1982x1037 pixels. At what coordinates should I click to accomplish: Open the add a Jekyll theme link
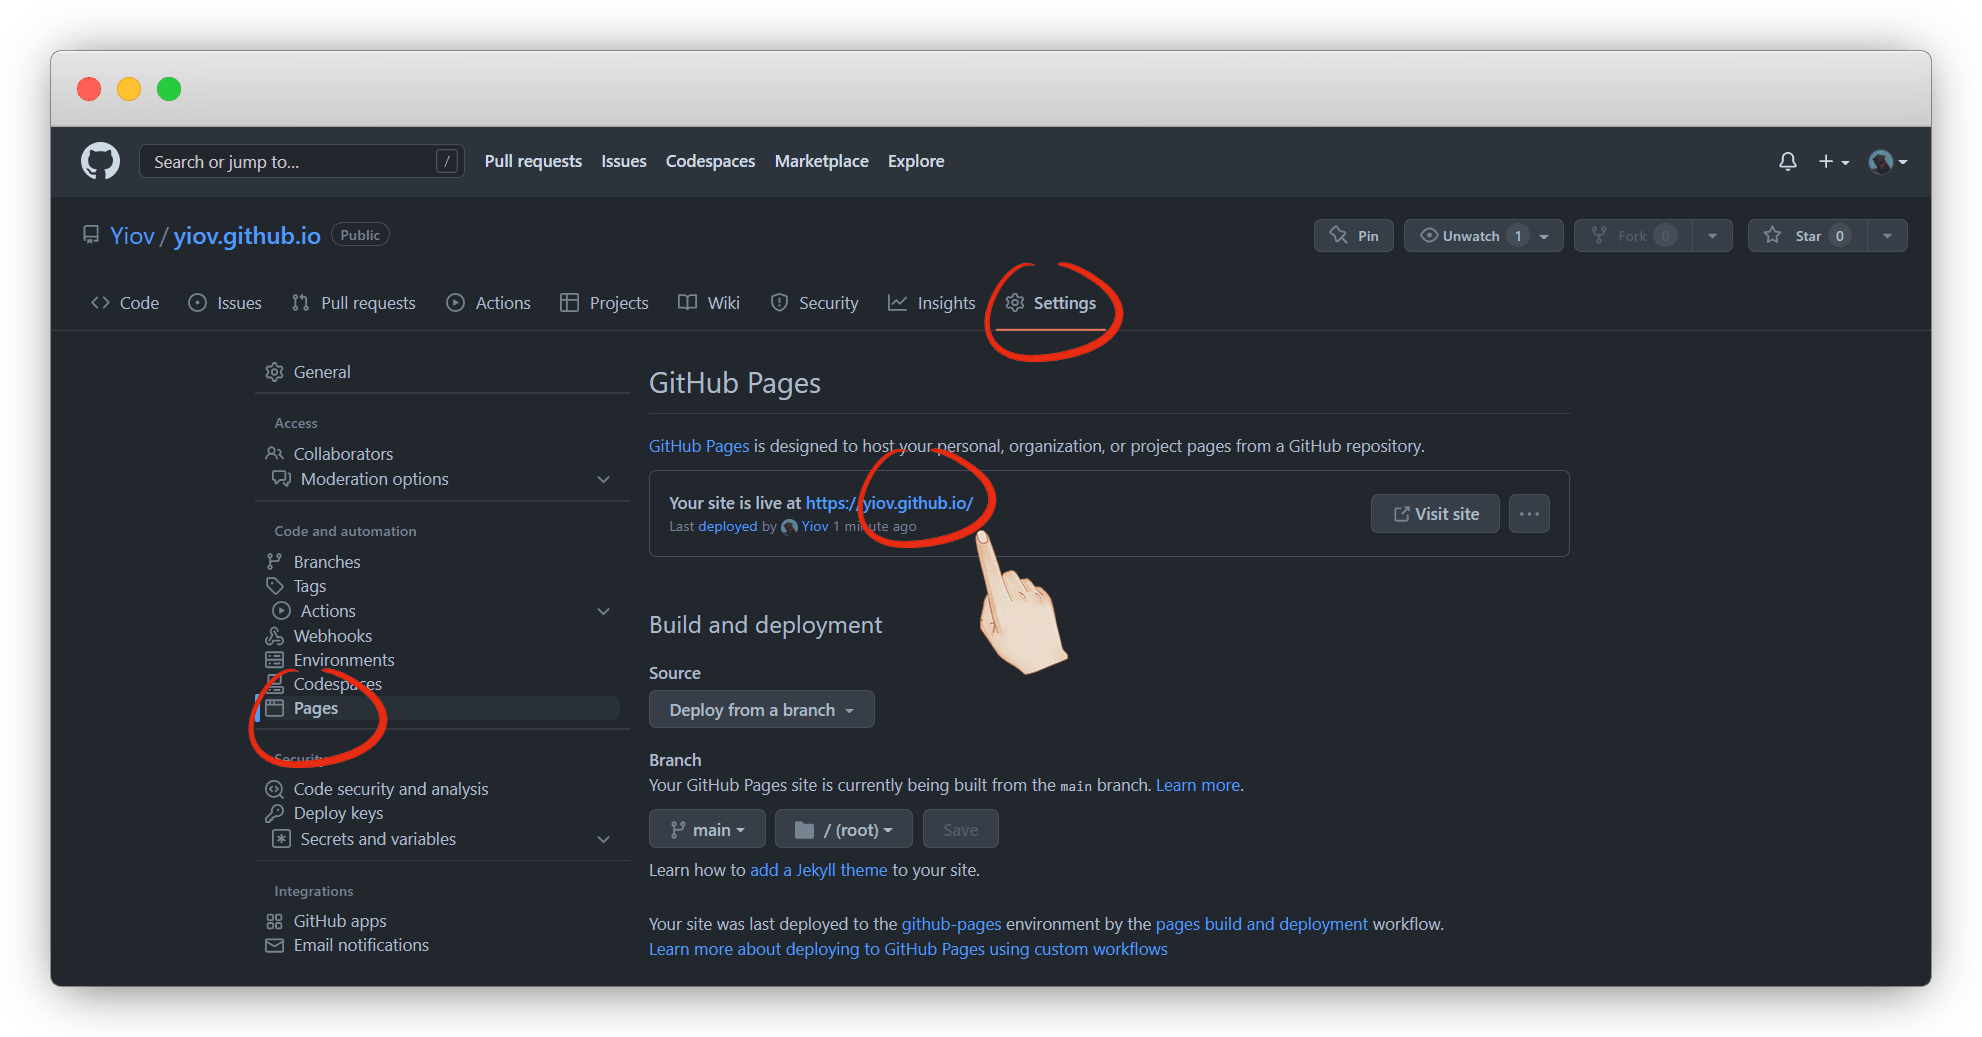click(x=818, y=870)
